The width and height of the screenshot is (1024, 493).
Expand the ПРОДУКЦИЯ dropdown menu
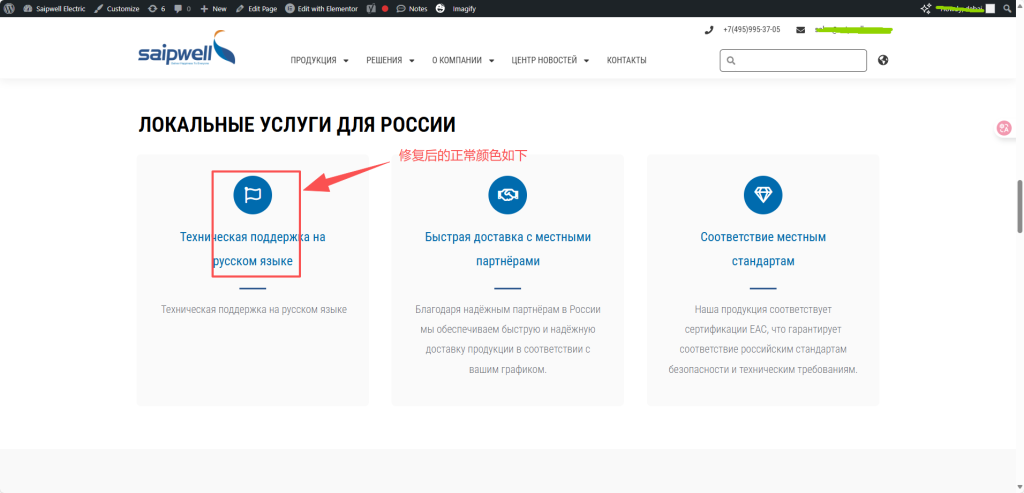319,60
